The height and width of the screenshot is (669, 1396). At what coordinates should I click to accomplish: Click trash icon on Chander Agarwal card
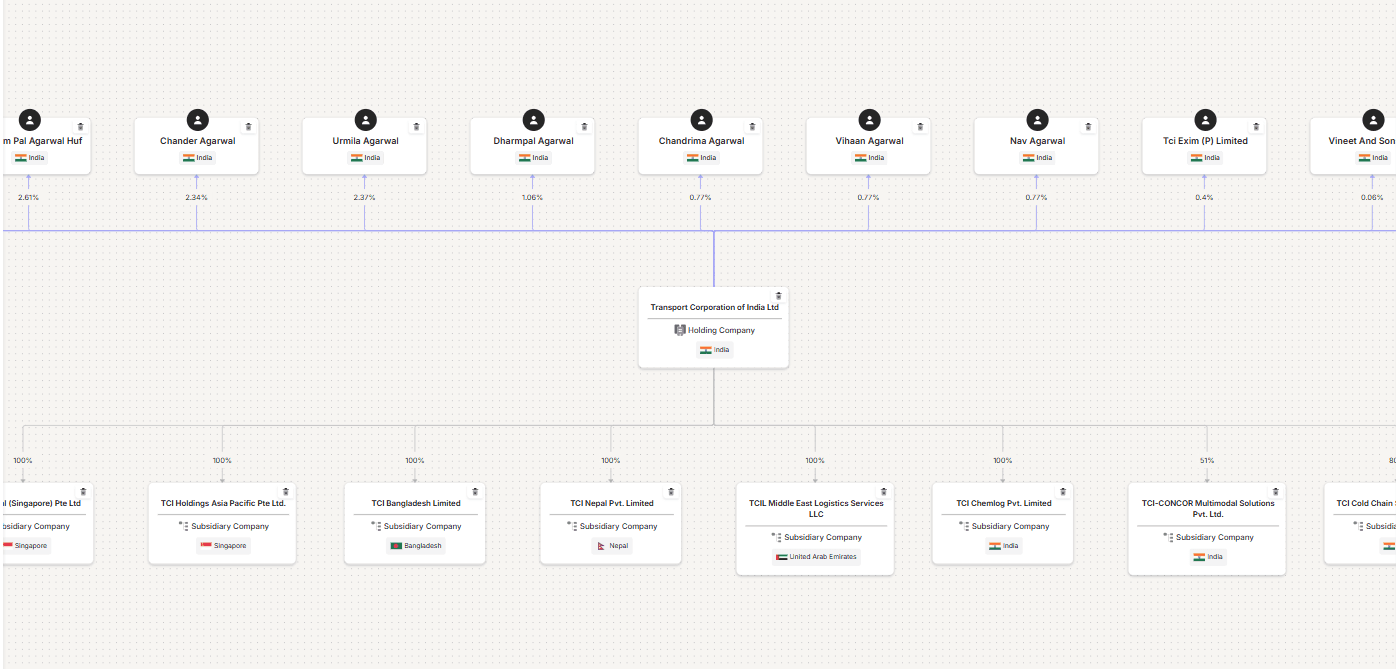[248, 127]
